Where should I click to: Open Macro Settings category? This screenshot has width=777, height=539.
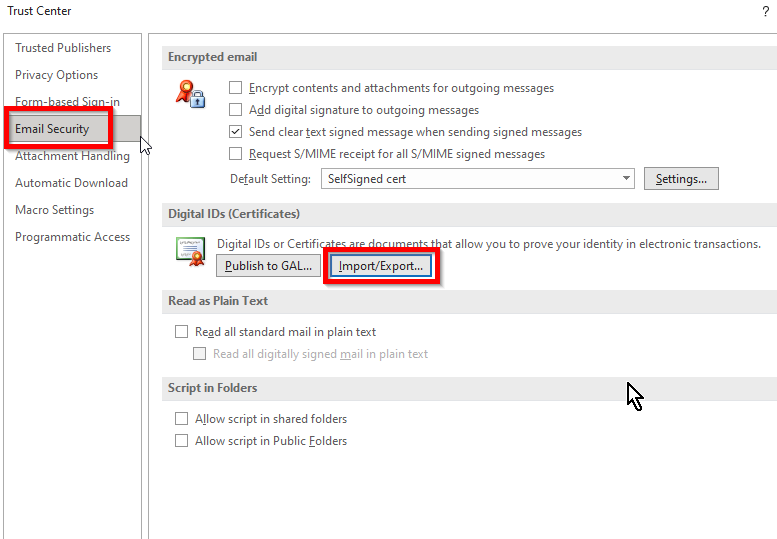[54, 210]
